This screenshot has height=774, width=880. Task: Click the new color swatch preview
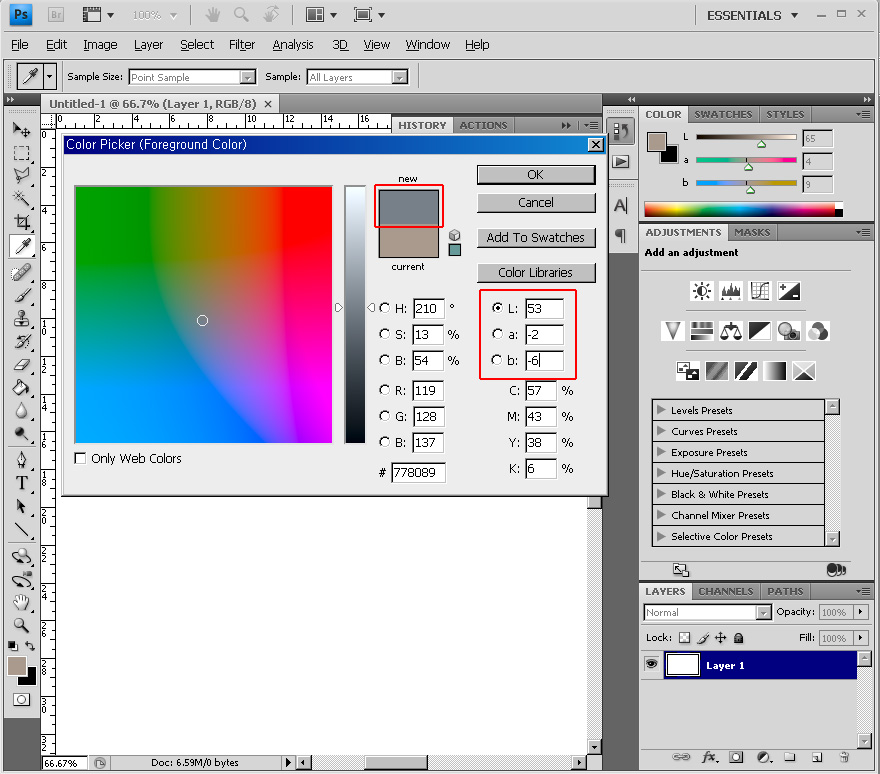coord(407,208)
